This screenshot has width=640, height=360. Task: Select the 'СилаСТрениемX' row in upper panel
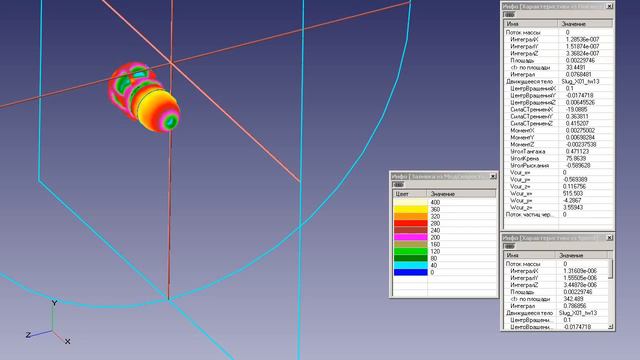pyautogui.click(x=558, y=109)
